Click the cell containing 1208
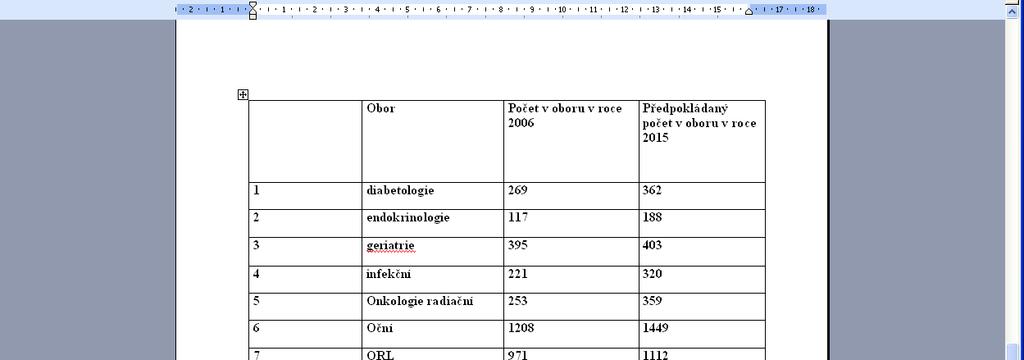Viewport: 1024px width, 360px height. pyautogui.click(x=571, y=334)
